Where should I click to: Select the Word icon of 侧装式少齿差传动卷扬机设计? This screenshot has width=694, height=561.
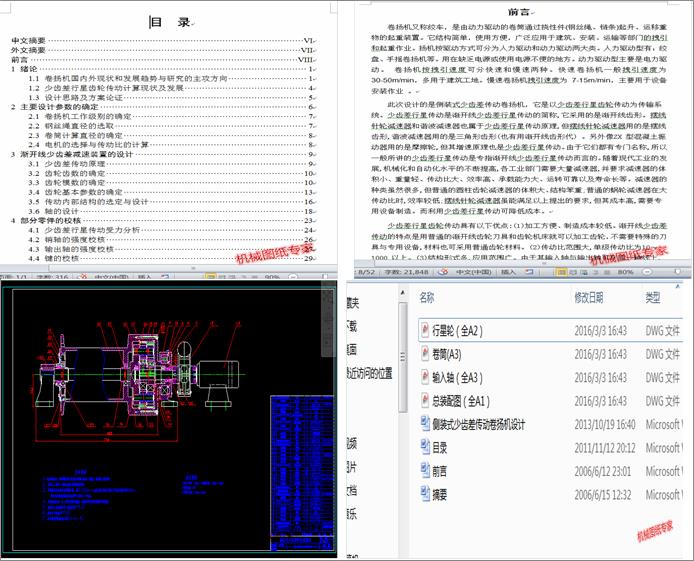(x=425, y=424)
